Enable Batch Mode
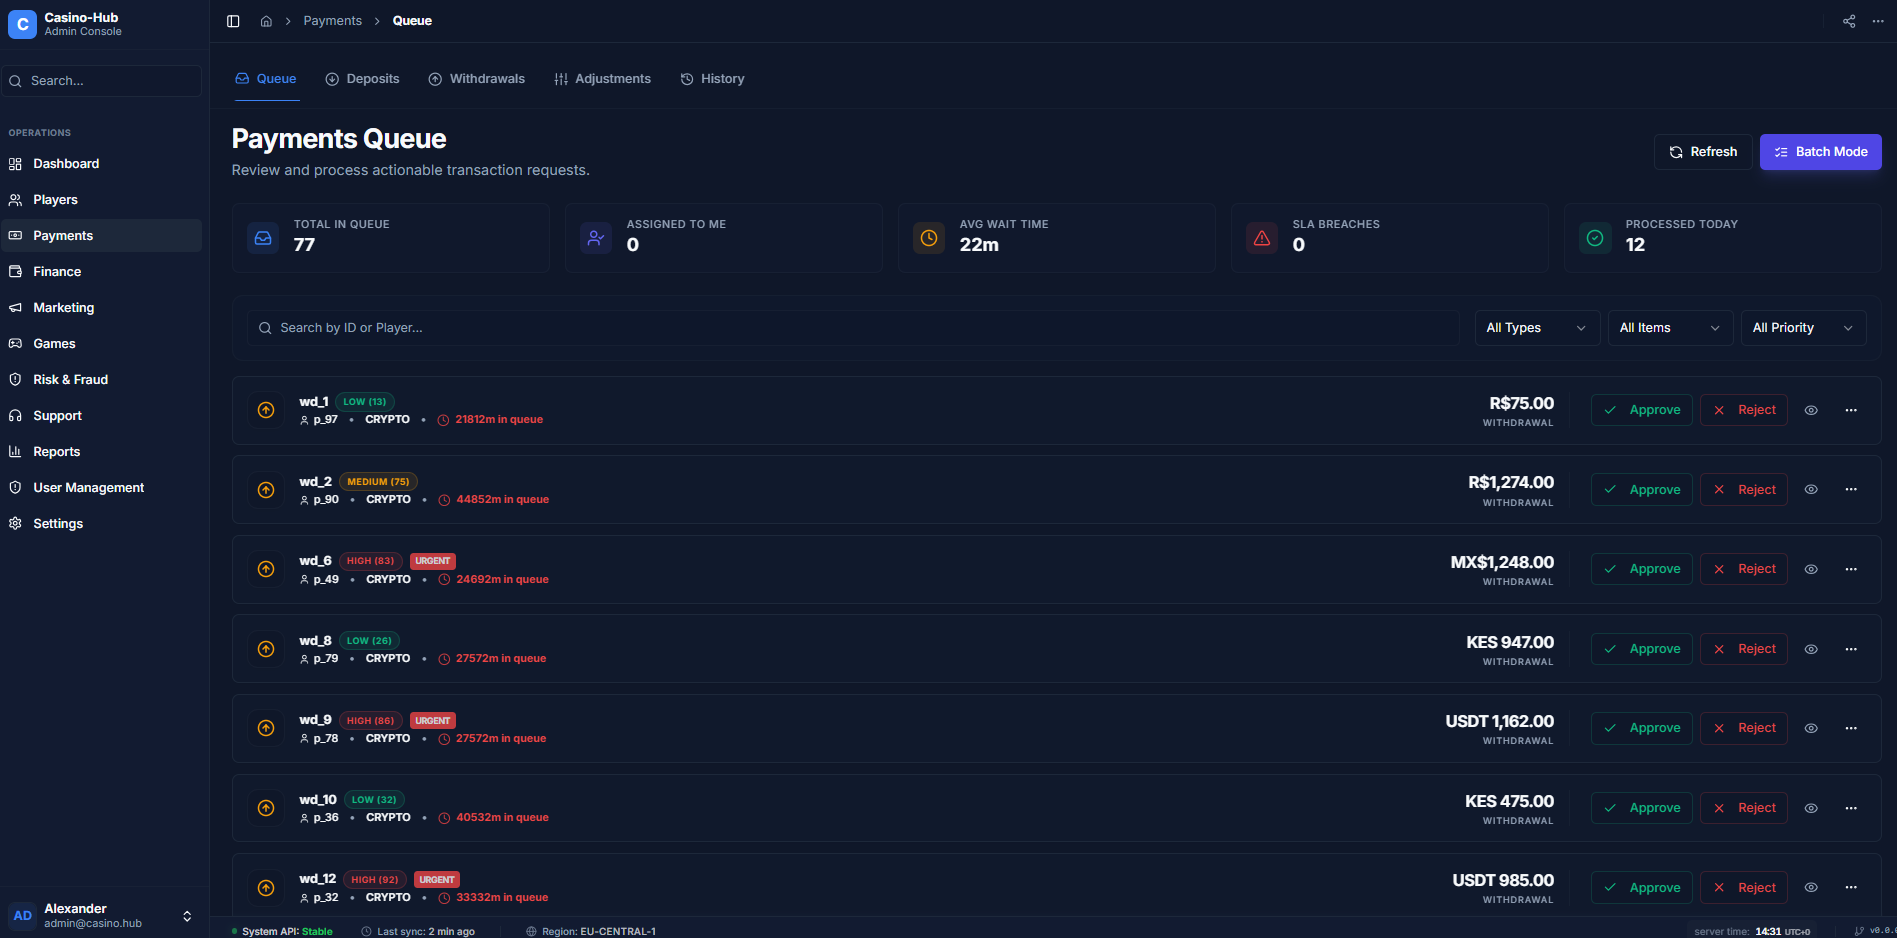Viewport: 1897px width, 938px height. point(1820,152)
